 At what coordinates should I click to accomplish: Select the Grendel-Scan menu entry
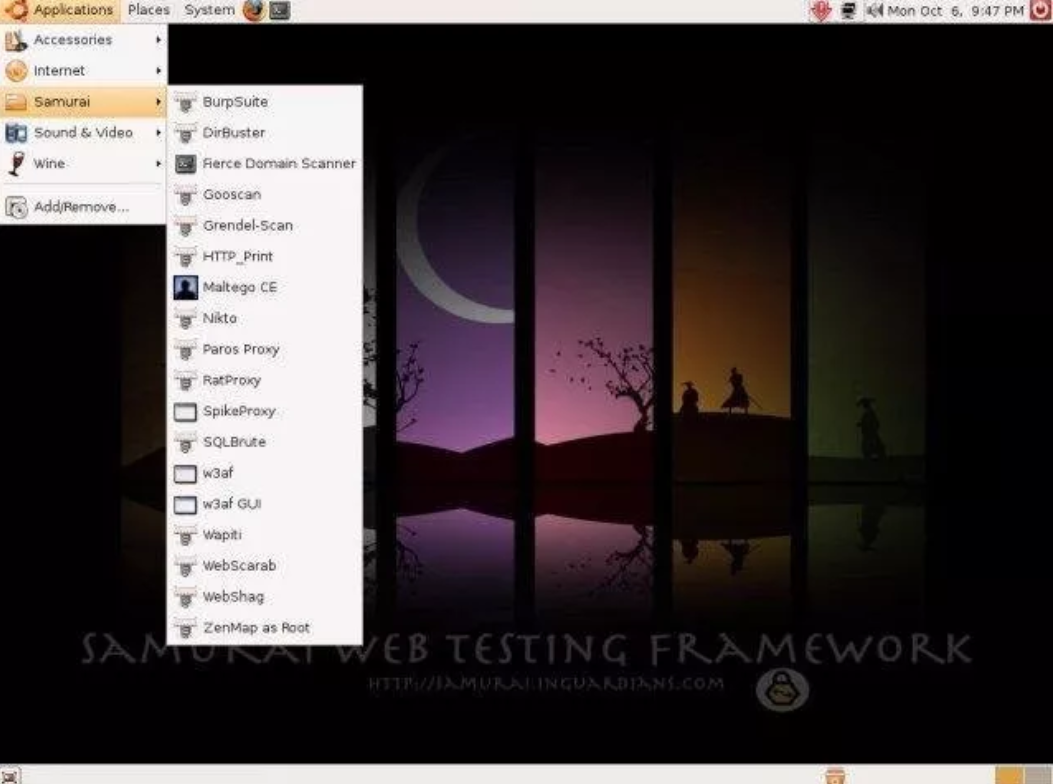pyautogui.click(x=265, y=226)
